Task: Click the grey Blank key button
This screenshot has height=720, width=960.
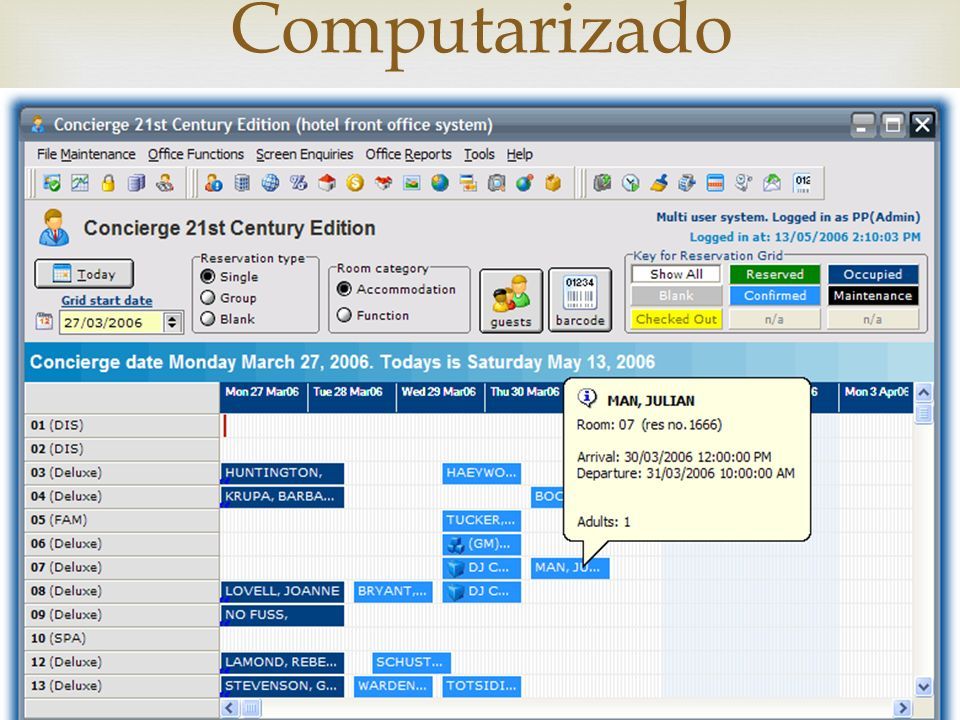Action: tap(676, 296)
